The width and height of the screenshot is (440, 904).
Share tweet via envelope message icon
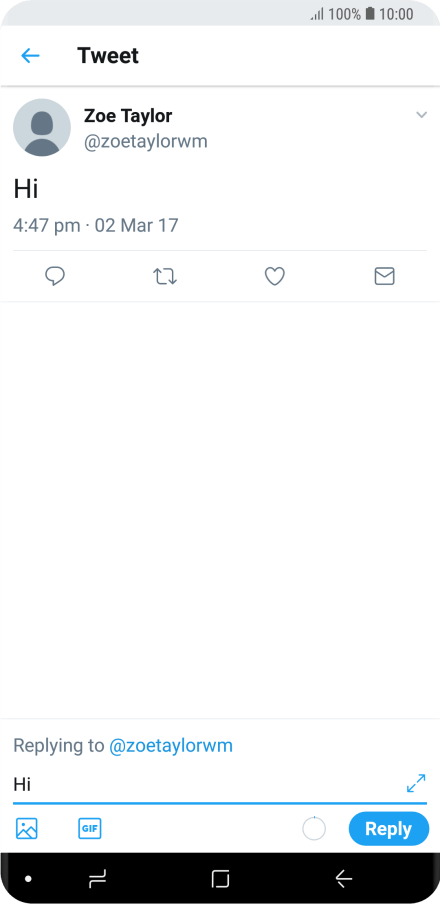tap(385, 277)
